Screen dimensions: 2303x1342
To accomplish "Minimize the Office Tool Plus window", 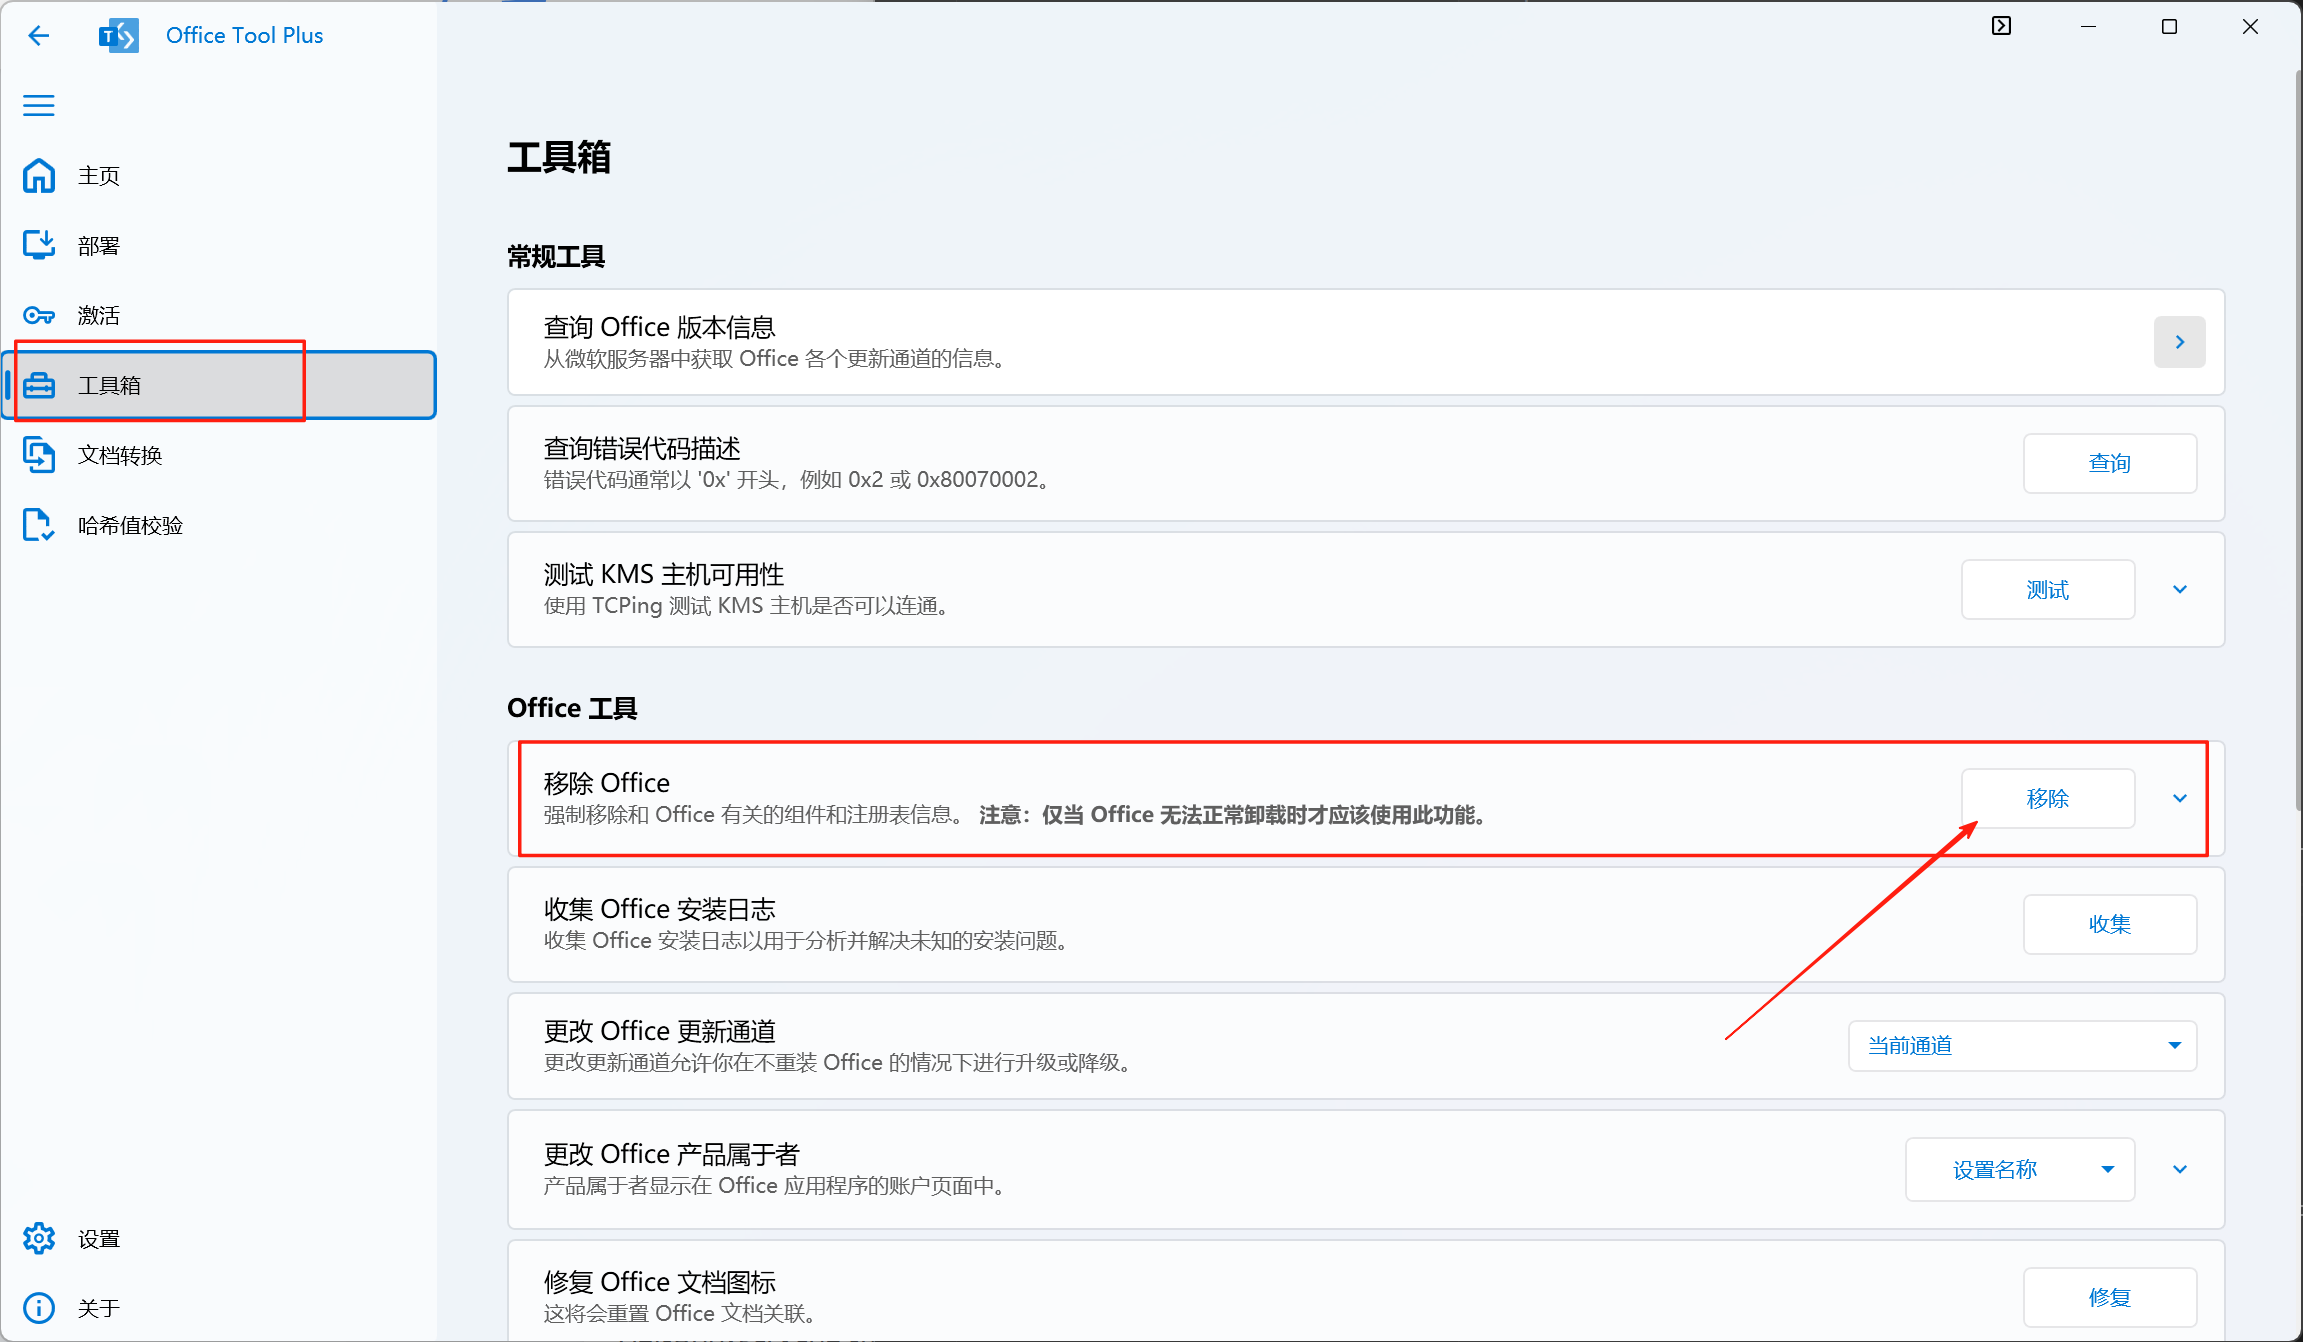I will tap(2088, 27).
